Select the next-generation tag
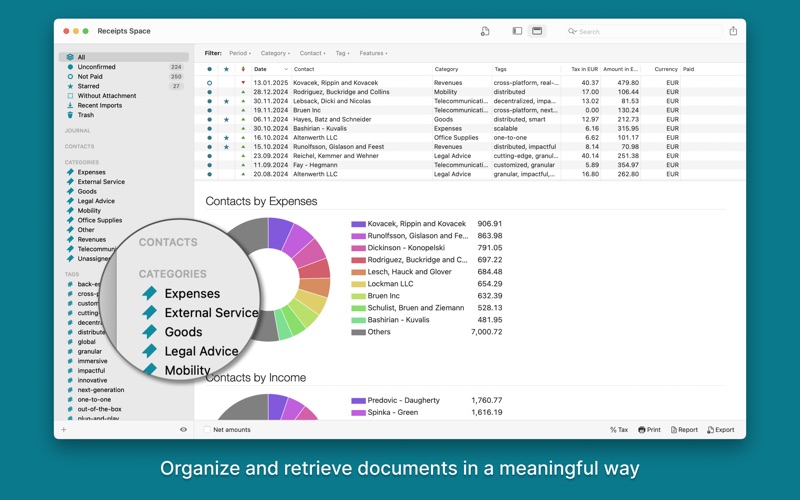This screenshot has width=800, height=500. click(x=101, y=390)
